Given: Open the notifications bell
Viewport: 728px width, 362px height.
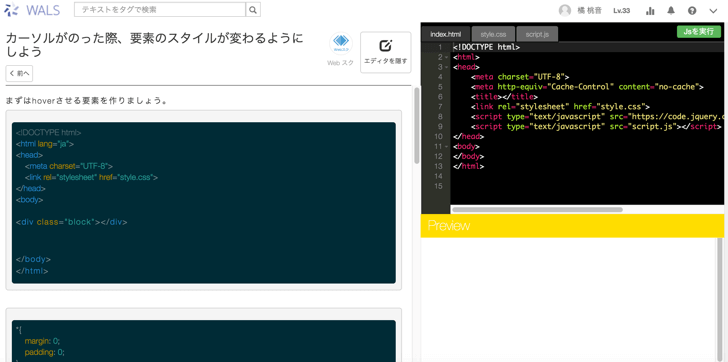Looking at the screenshot, I should pyautogui.click(x=671, y=11).
